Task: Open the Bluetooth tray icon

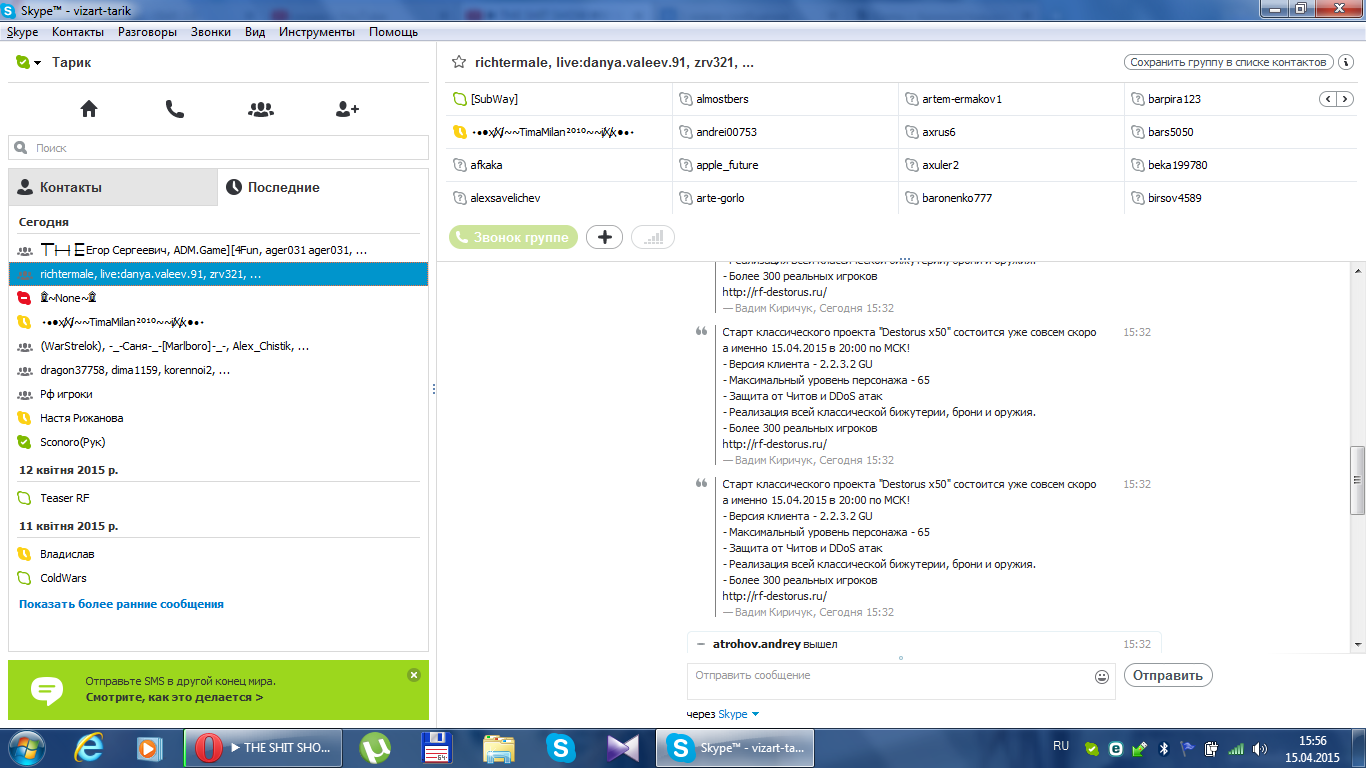Action: click(x=1163, y=748)
